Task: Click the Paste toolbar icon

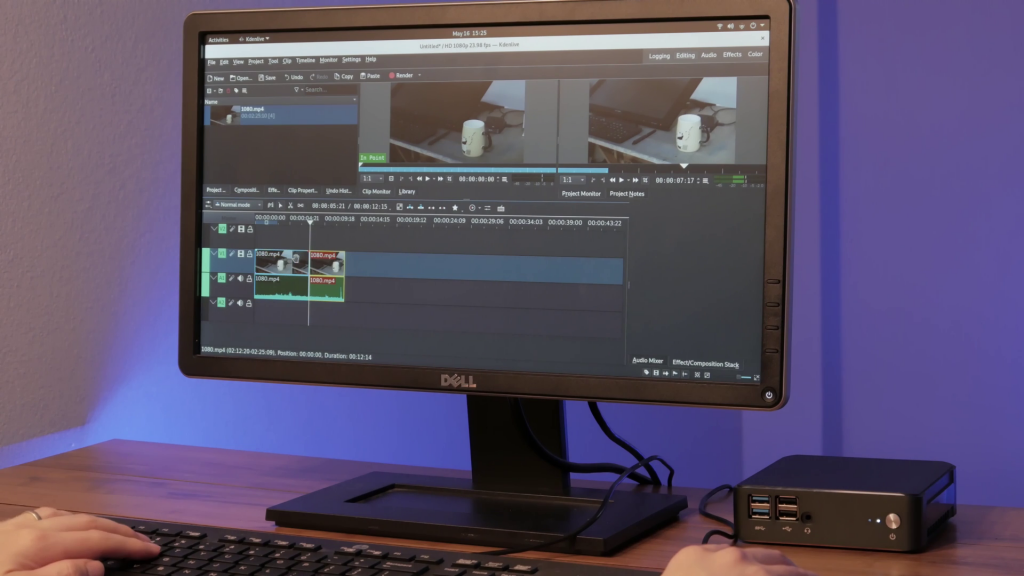Action: tap(369, 76)
